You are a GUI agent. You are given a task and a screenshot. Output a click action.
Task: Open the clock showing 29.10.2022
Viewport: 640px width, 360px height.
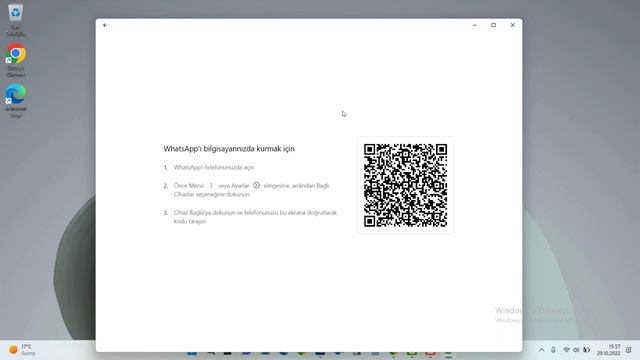click(x=609, y=350)
